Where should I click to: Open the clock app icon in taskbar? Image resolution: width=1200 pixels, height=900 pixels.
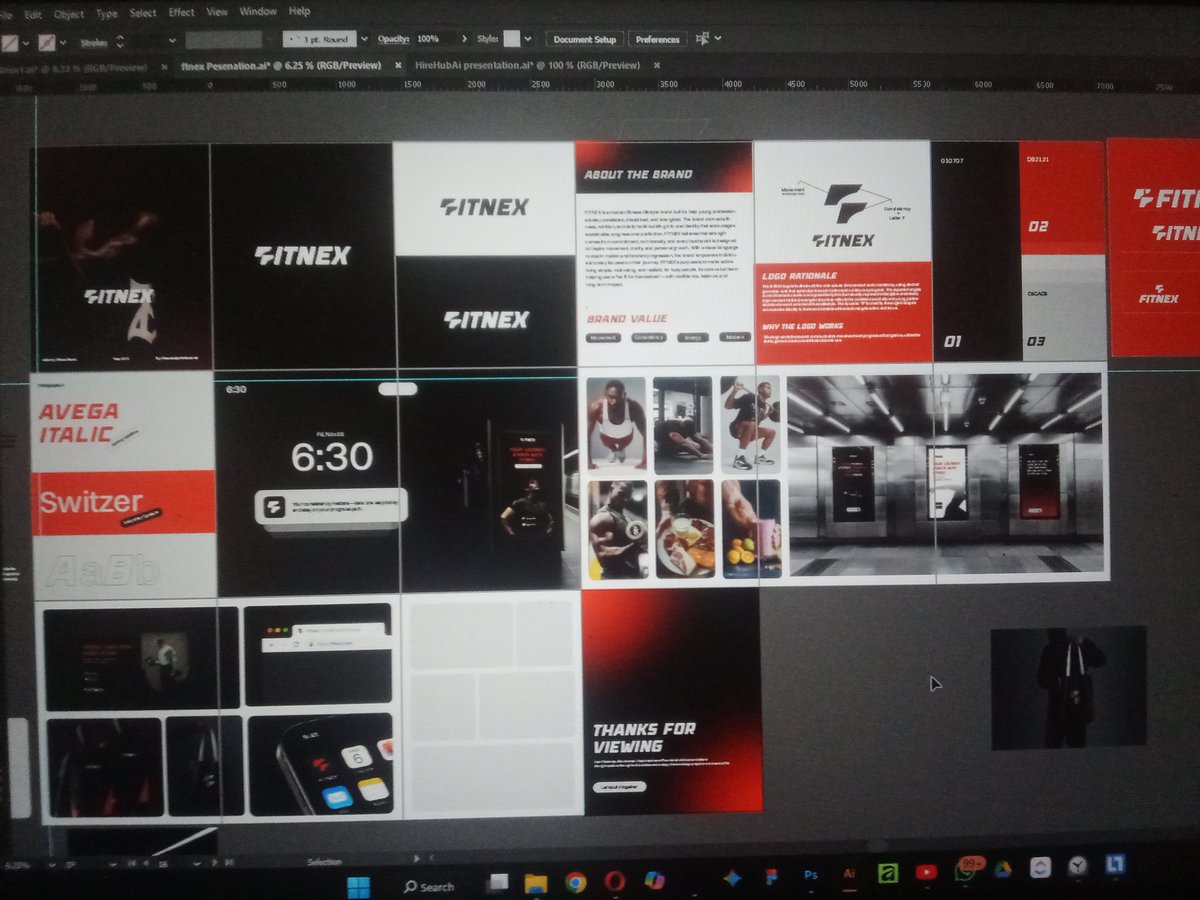click(1078, 866)
